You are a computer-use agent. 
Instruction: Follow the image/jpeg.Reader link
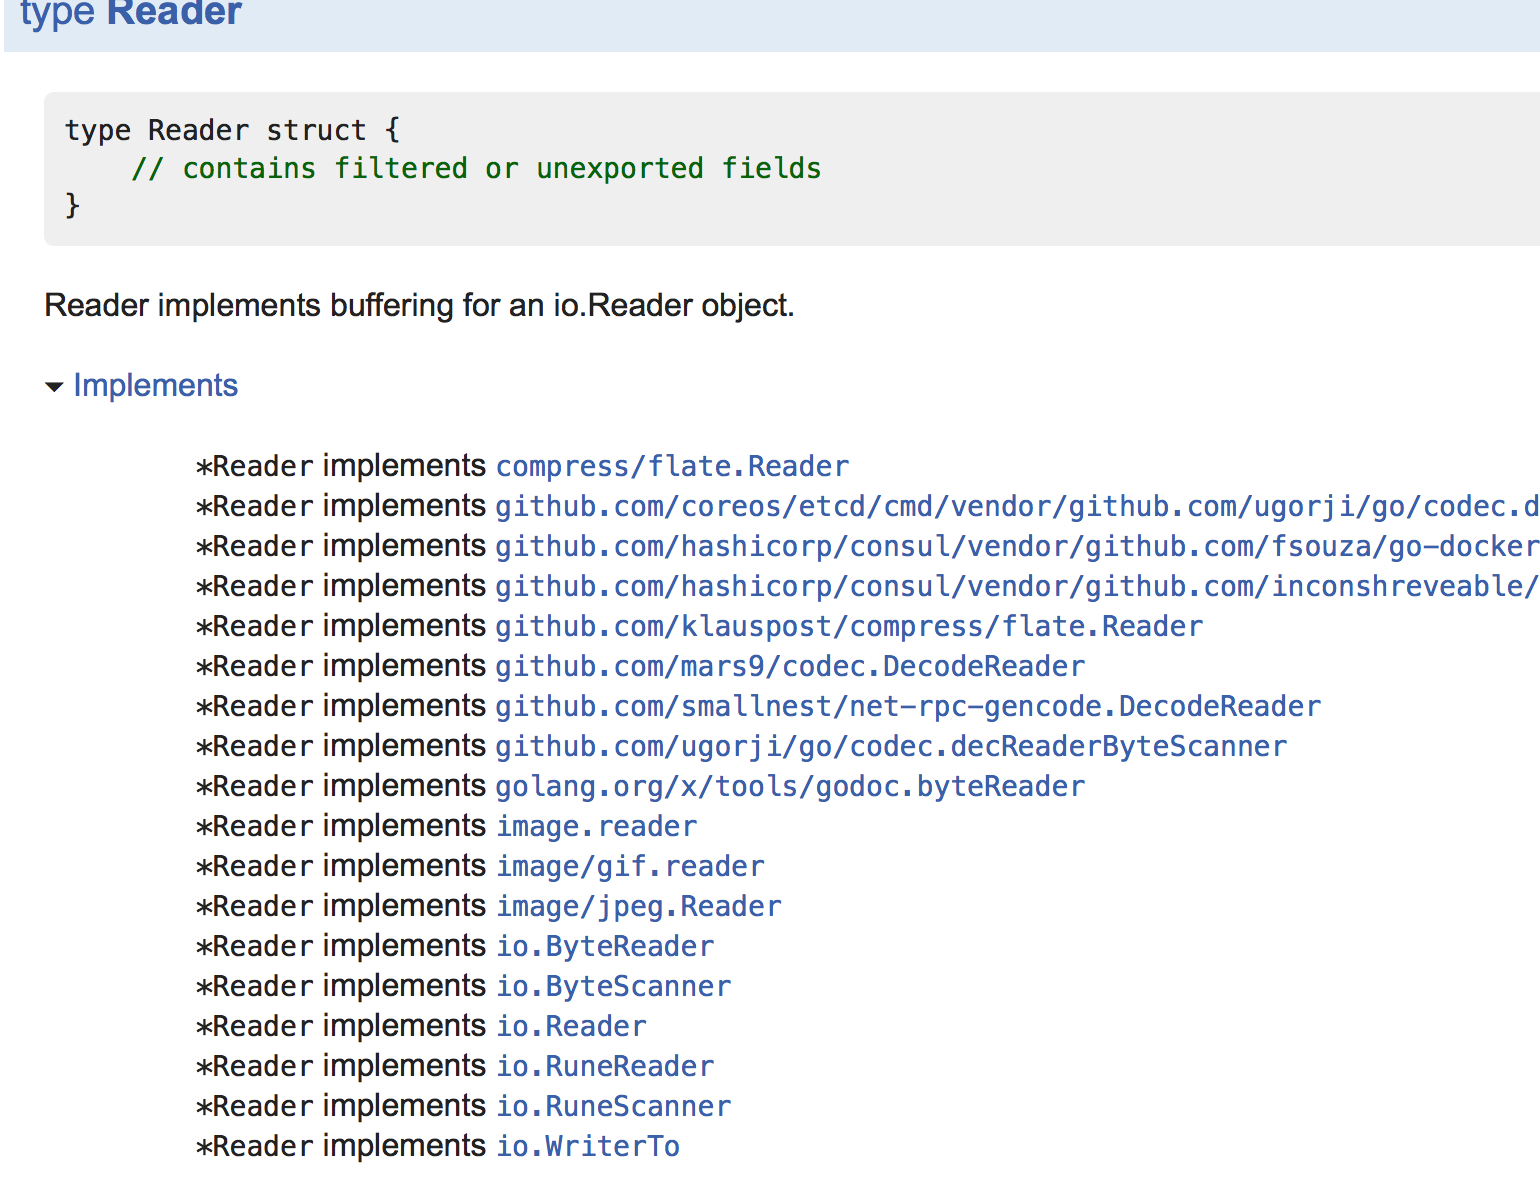pyautogui.click(x=639, y=907)
